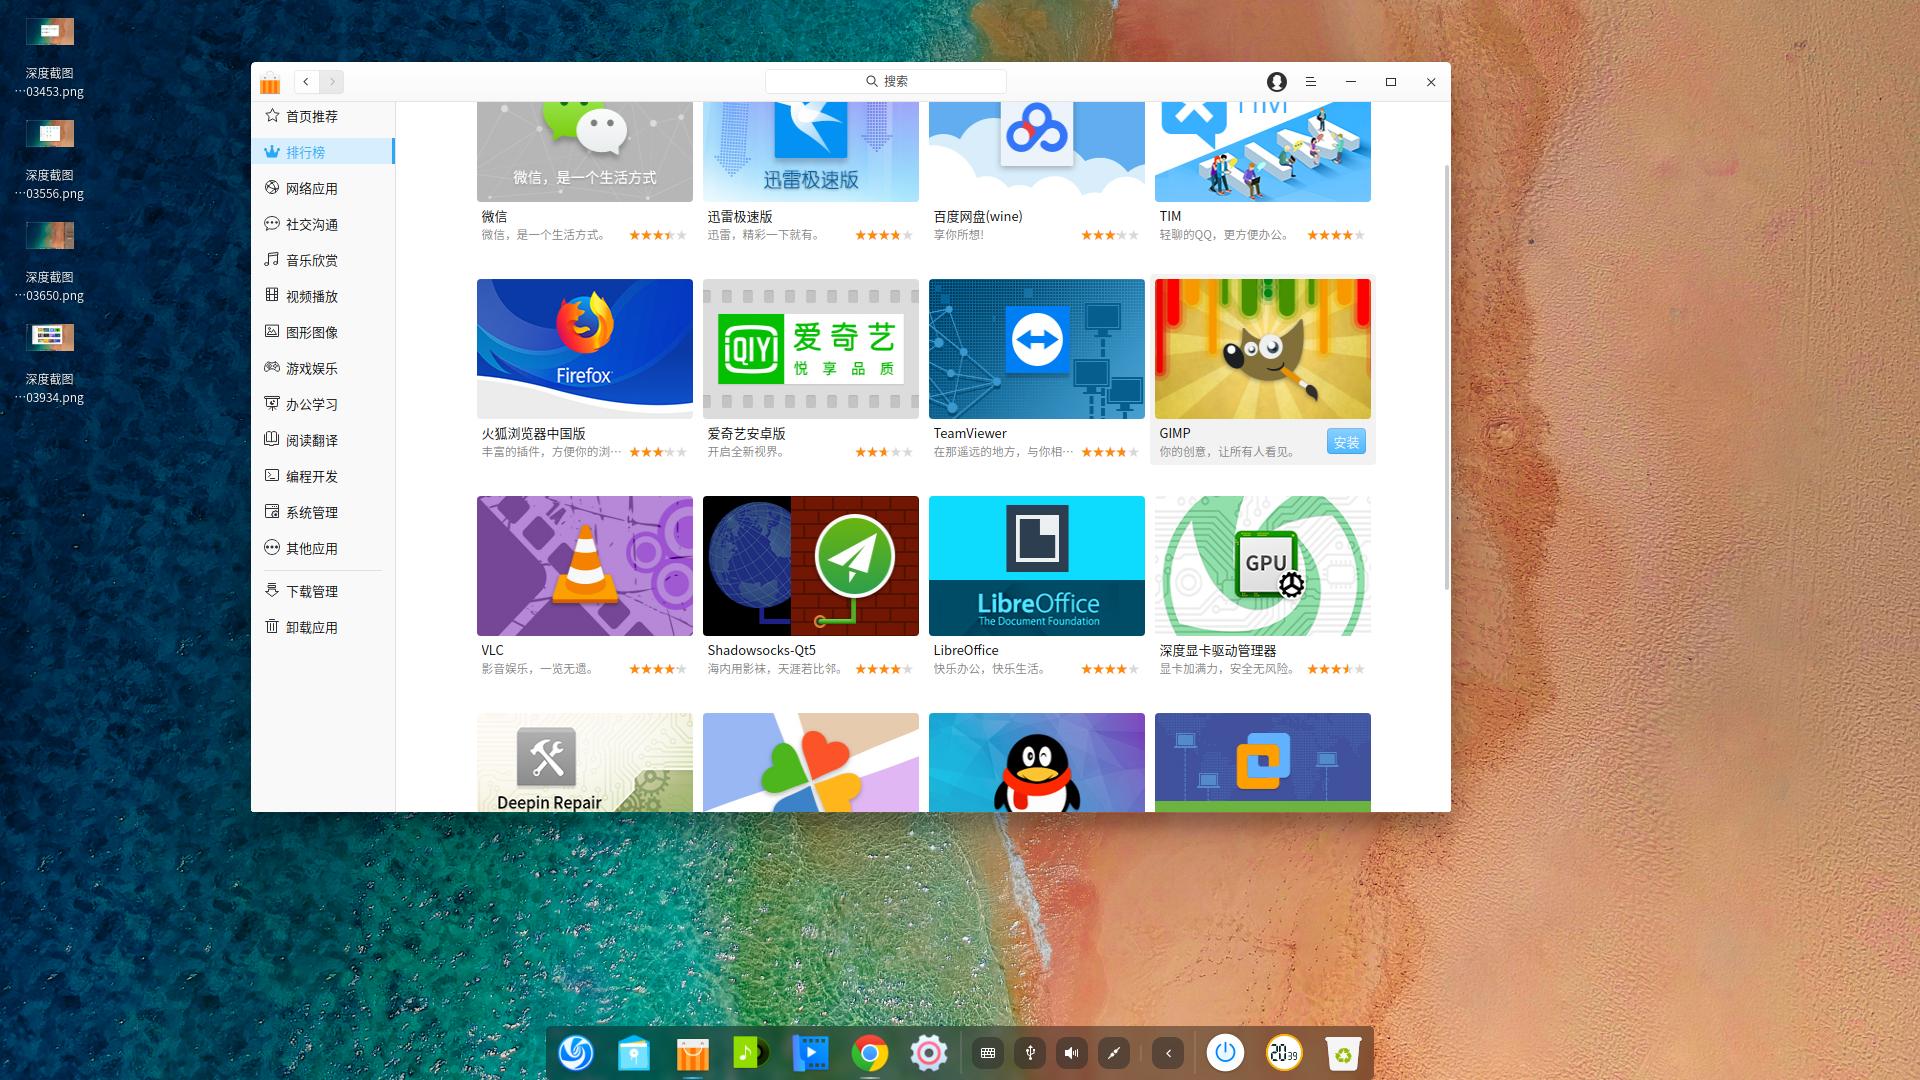
Task: Open 卸载应用 with trash icon
Action: (312, 628)
